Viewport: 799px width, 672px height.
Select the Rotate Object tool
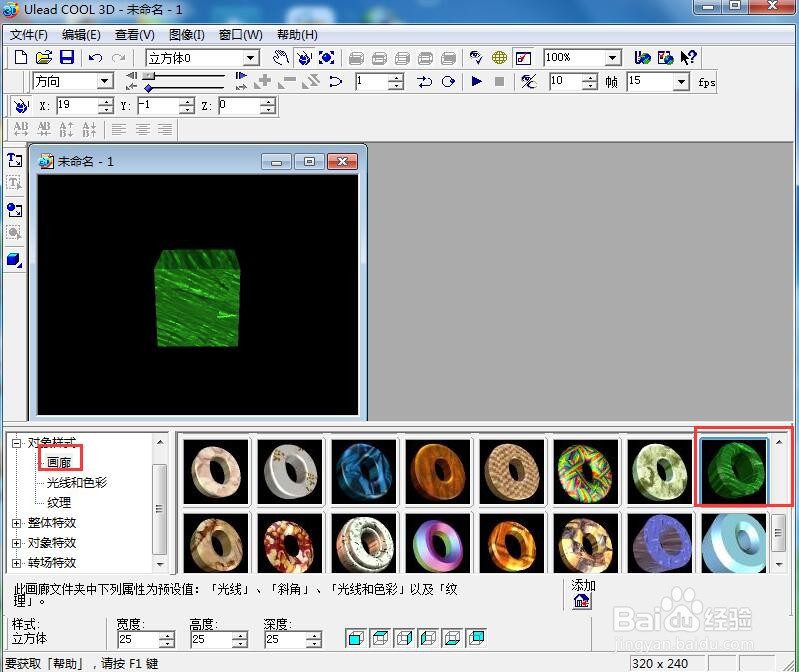(304, 58)
